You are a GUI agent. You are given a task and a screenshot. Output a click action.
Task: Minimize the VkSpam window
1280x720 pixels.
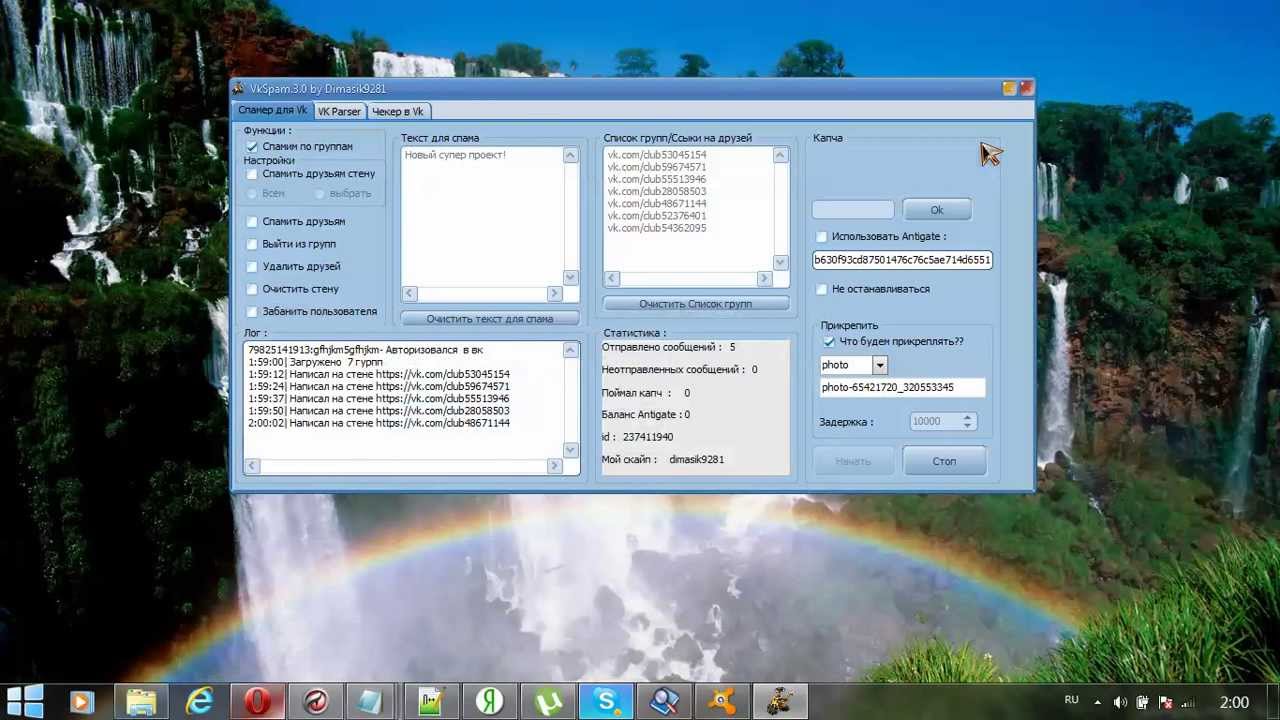point(1009,88)
